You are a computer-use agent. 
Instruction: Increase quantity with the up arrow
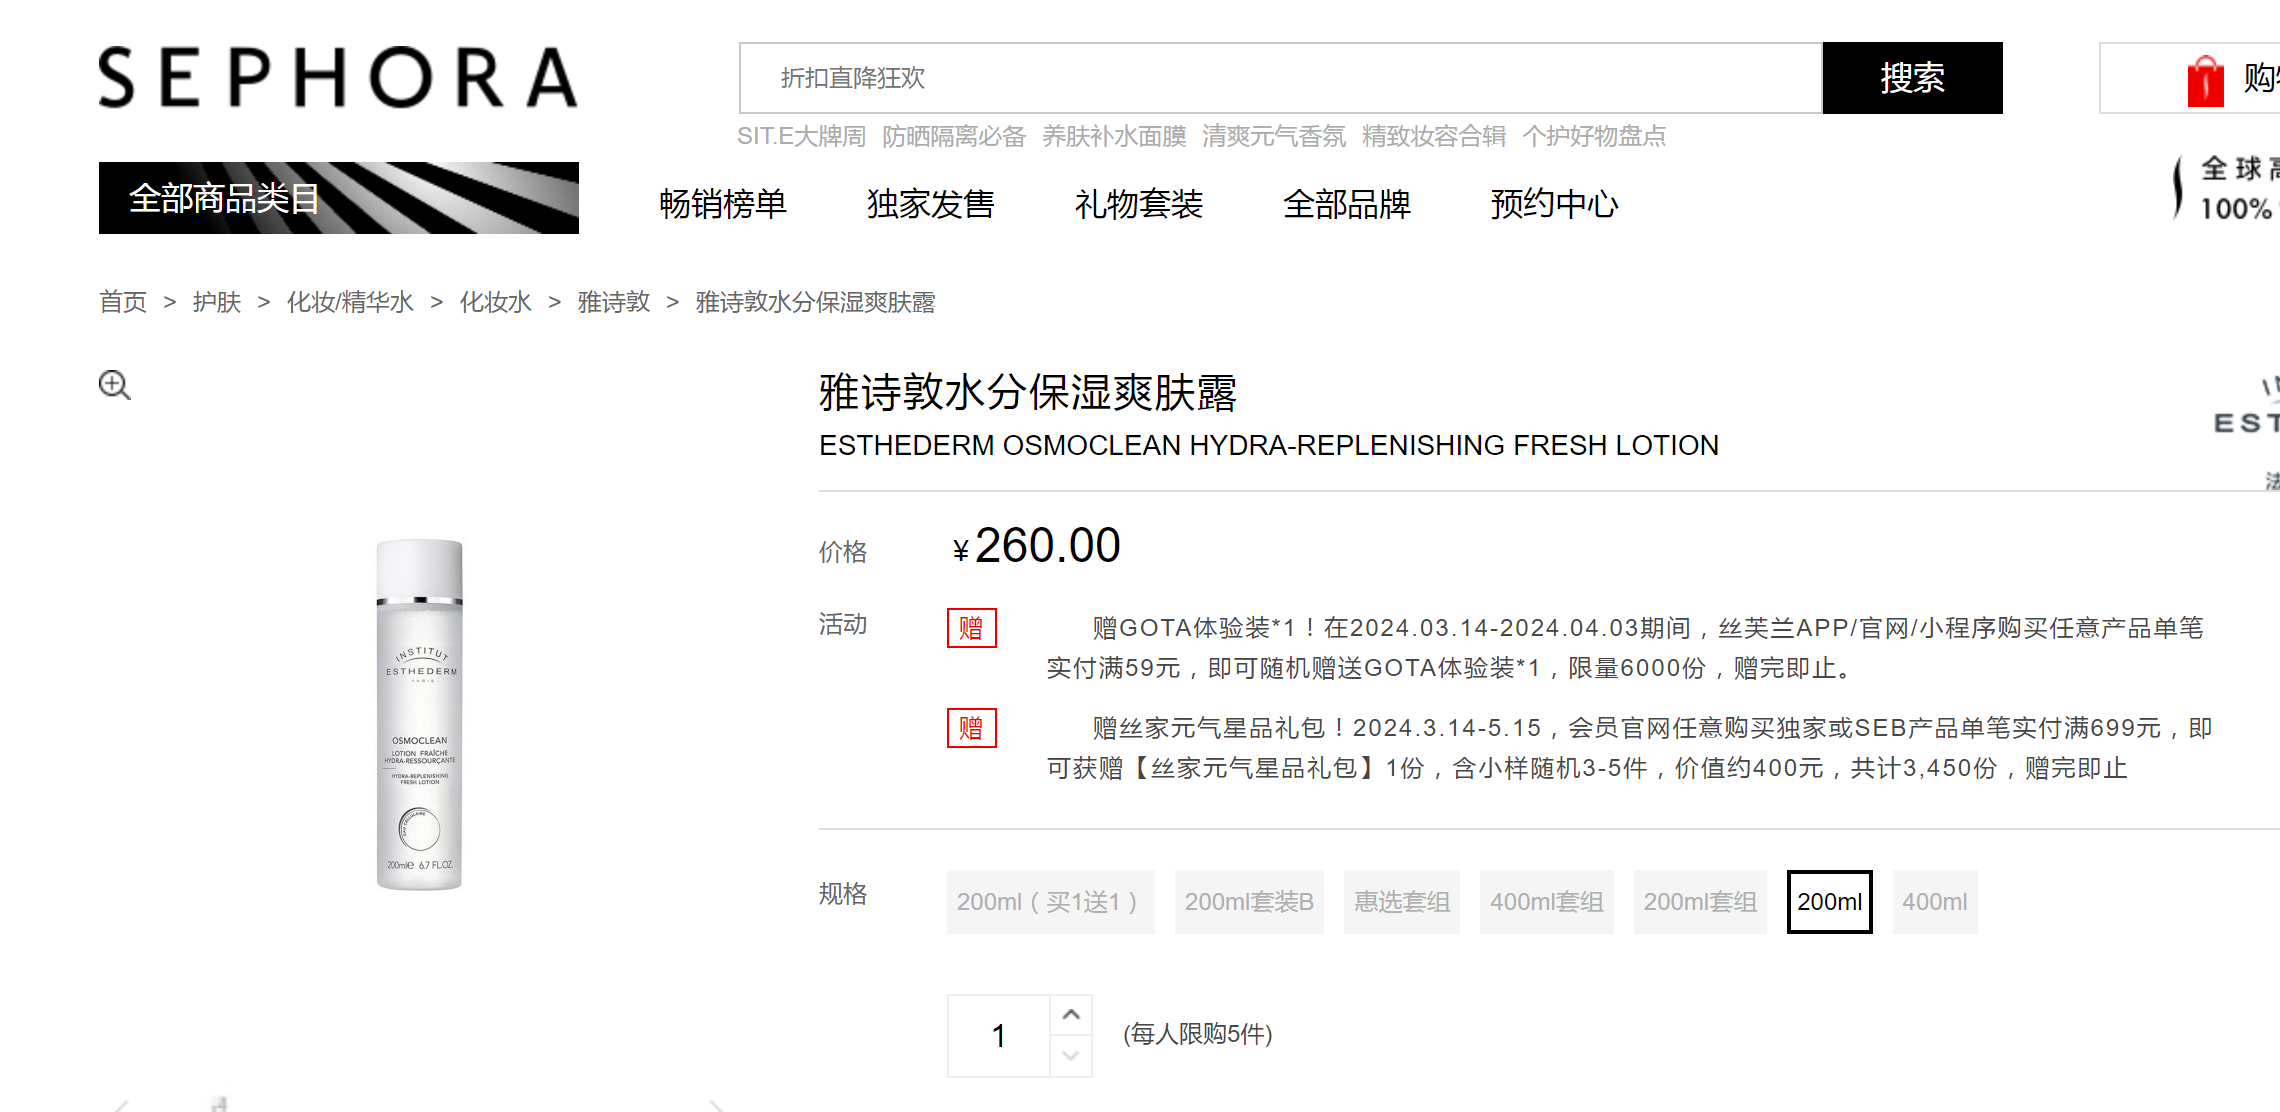[x=1071, y=1015]
